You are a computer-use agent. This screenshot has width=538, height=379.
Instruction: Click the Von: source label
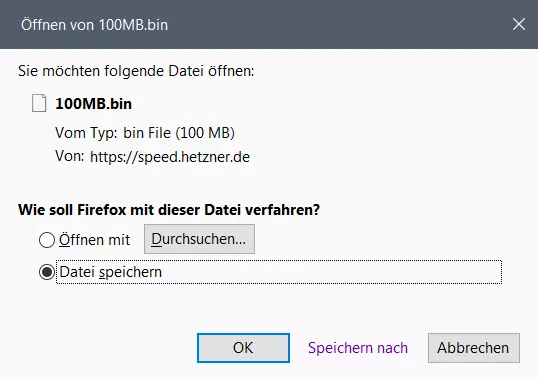(70, 156)
